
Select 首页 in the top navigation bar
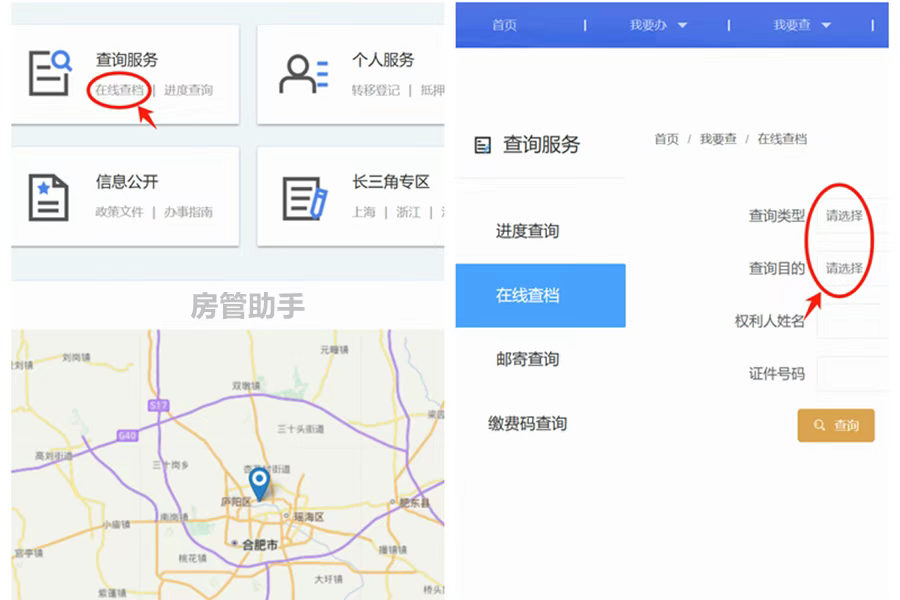point(504,25)
